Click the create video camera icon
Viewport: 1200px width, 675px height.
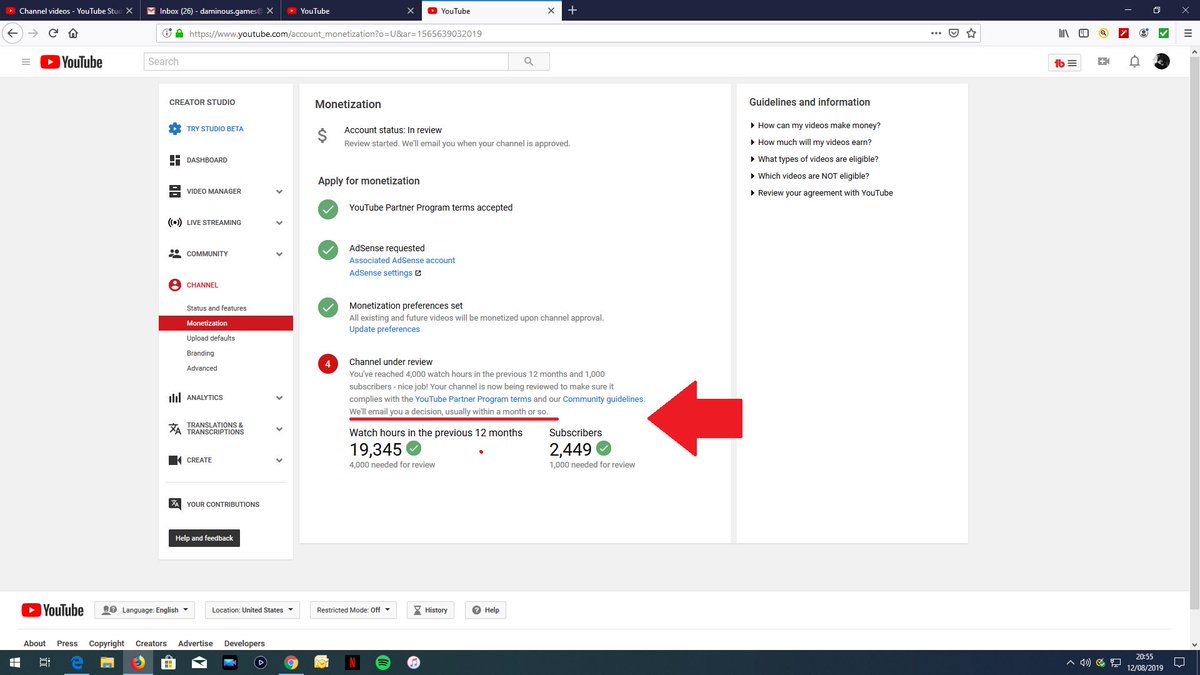1103,62
